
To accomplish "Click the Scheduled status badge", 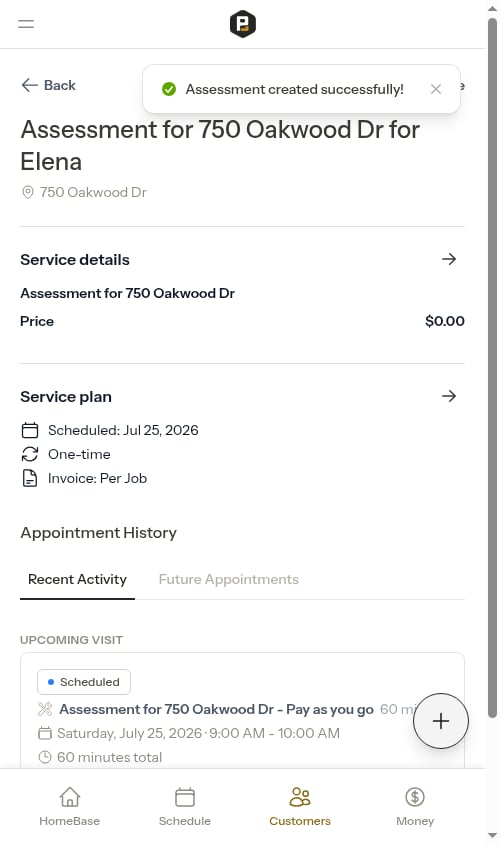I will [84, 682].
